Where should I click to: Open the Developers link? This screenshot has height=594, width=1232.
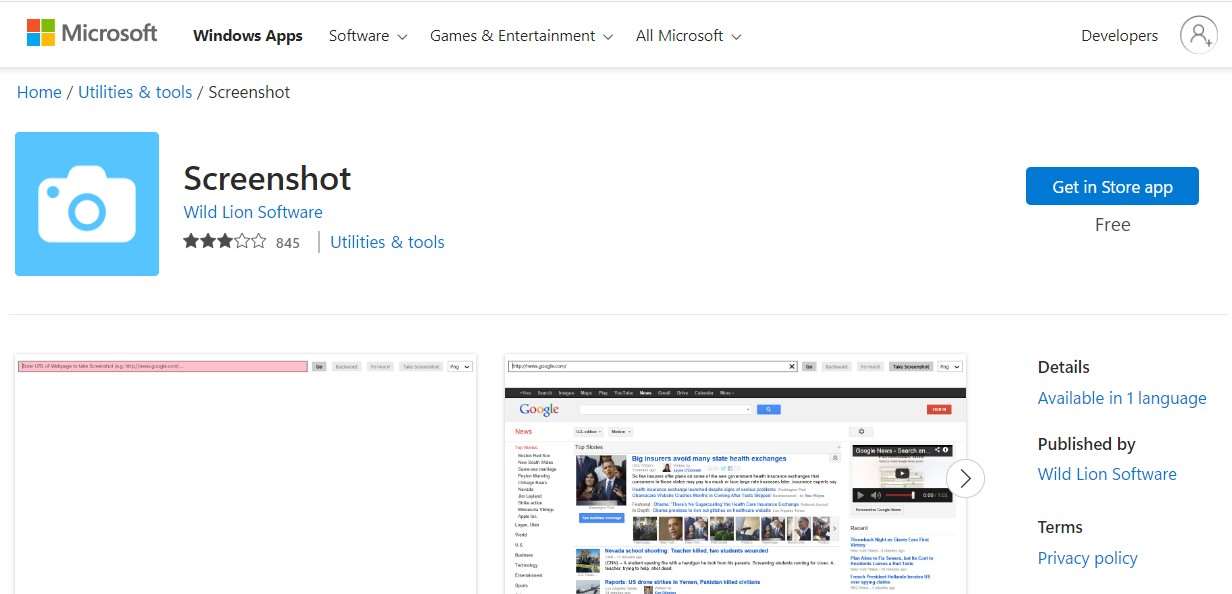click(1119, 36)
